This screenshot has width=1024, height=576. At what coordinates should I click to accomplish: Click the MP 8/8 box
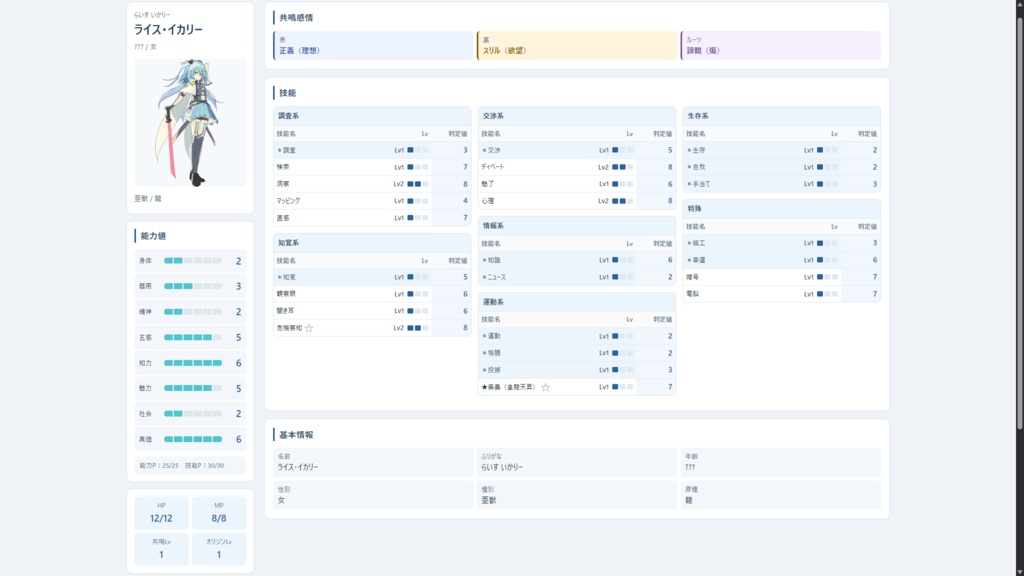click(x=219, y=513)
